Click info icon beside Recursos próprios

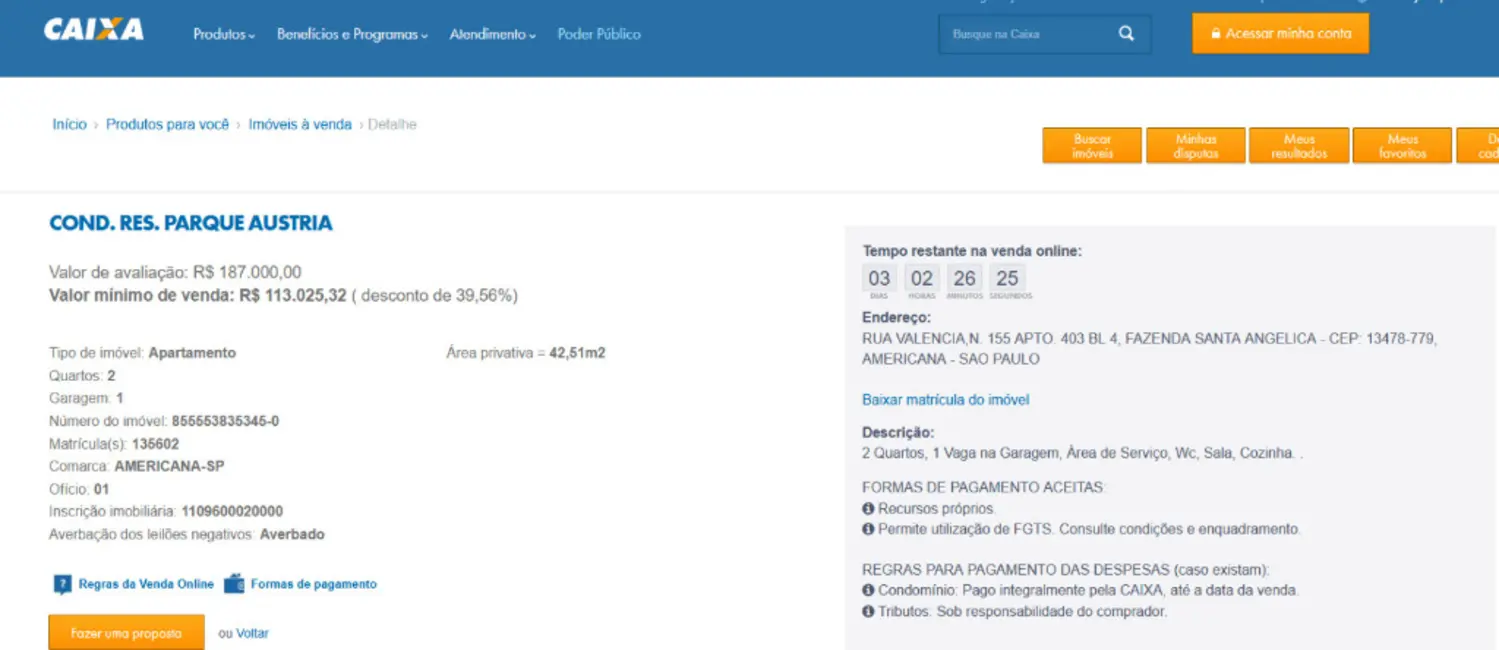[868, 509]
